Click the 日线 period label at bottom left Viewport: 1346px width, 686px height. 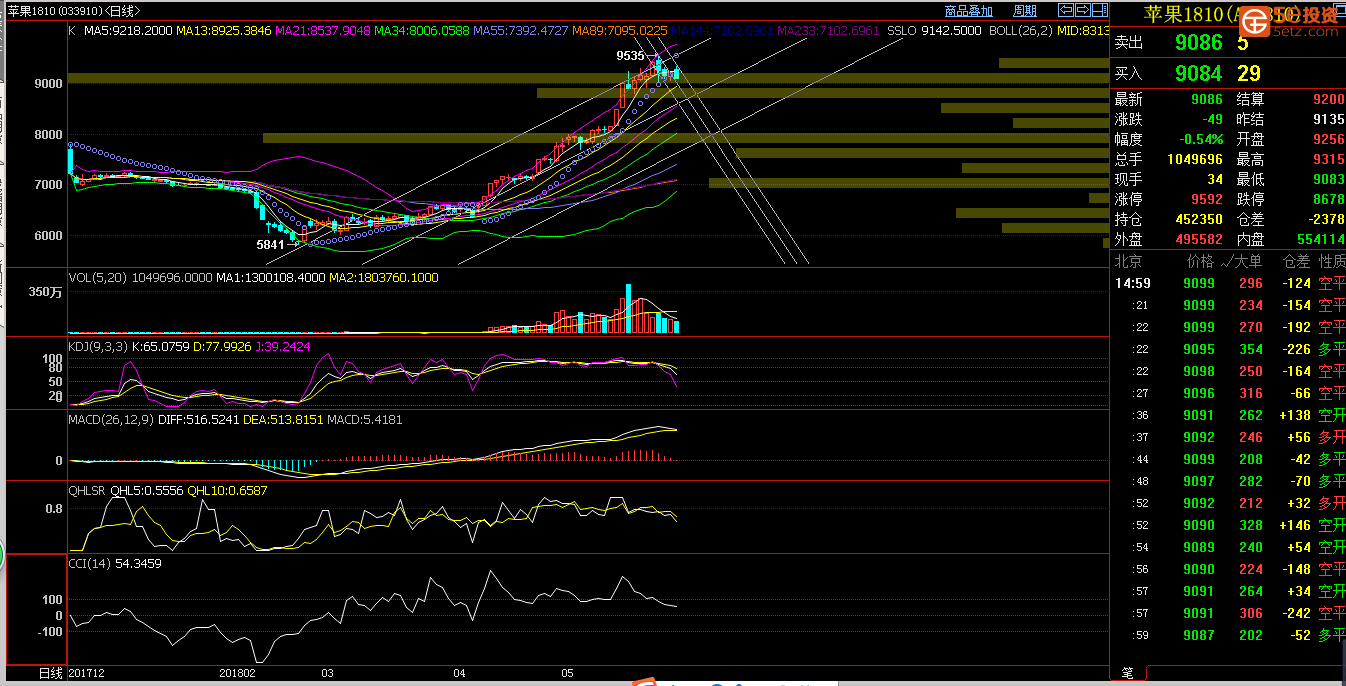coord(51,673)
